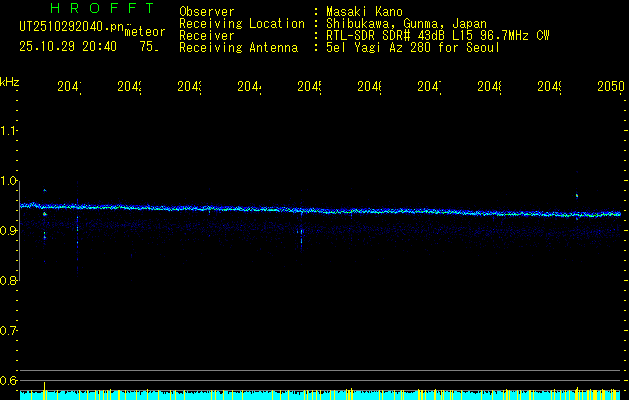Click the 0.7 frequency axis label

[9, 331]
